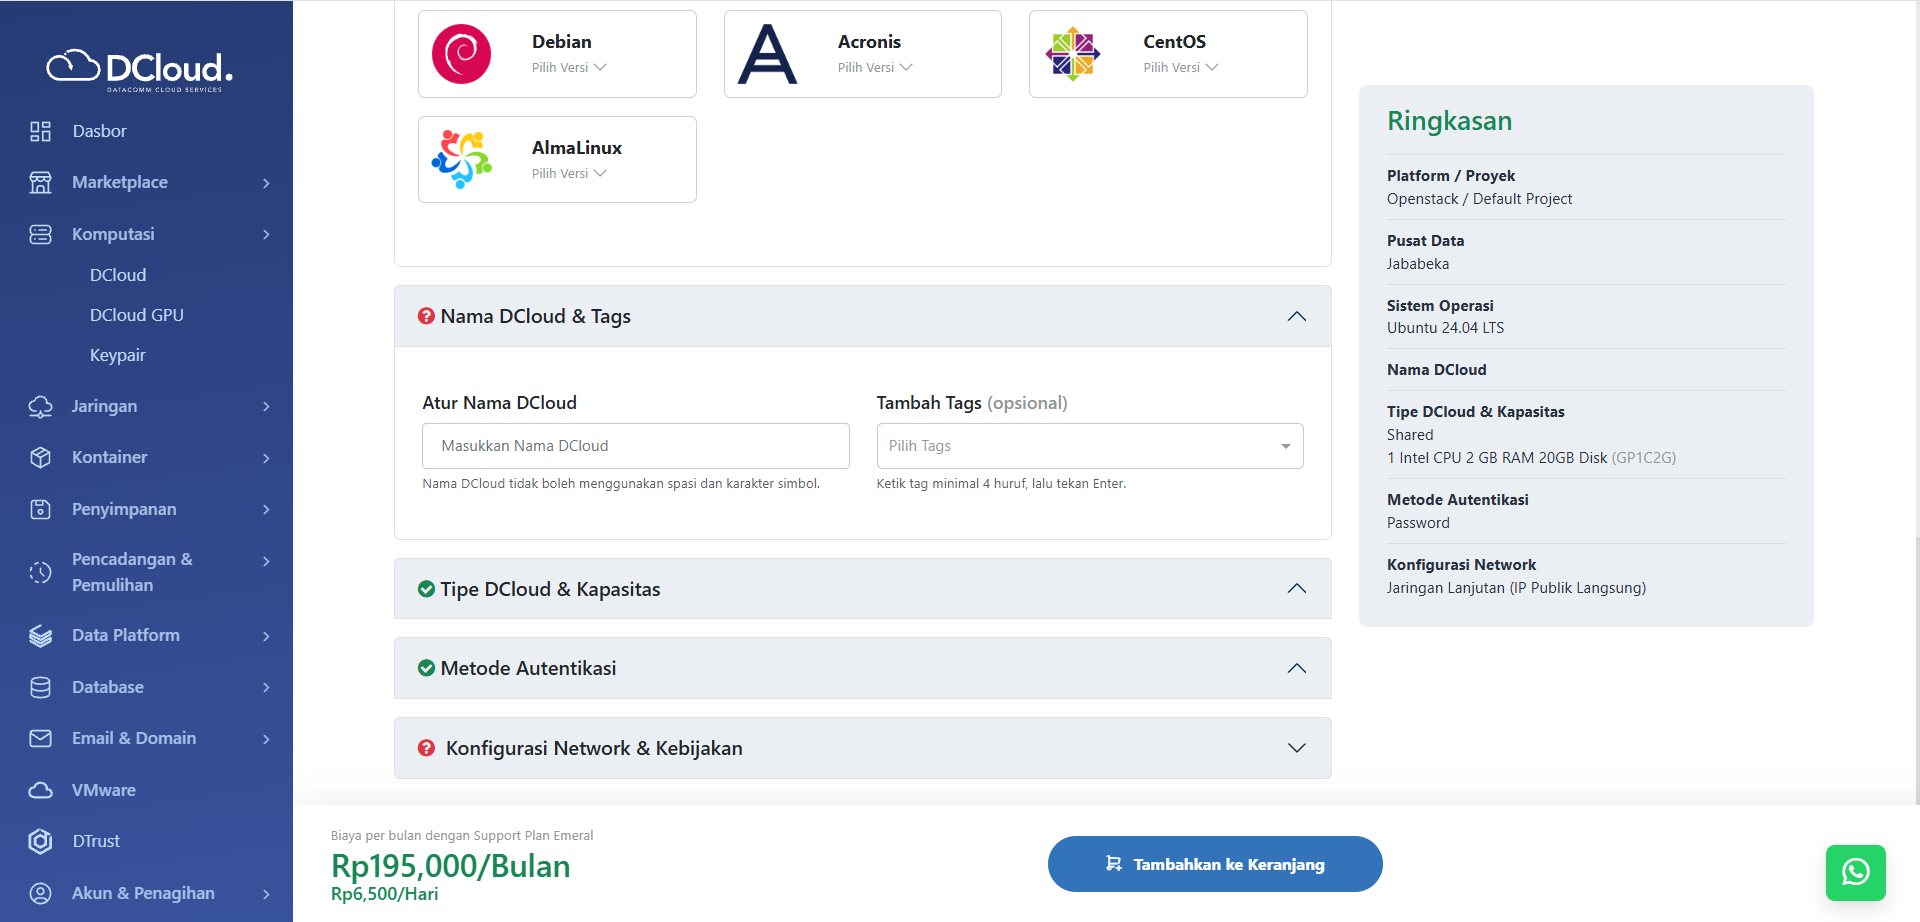1920x922 pixels.
Task: Collapse the Nama DCloud & Tags section
Action: tap(1296, 316)
